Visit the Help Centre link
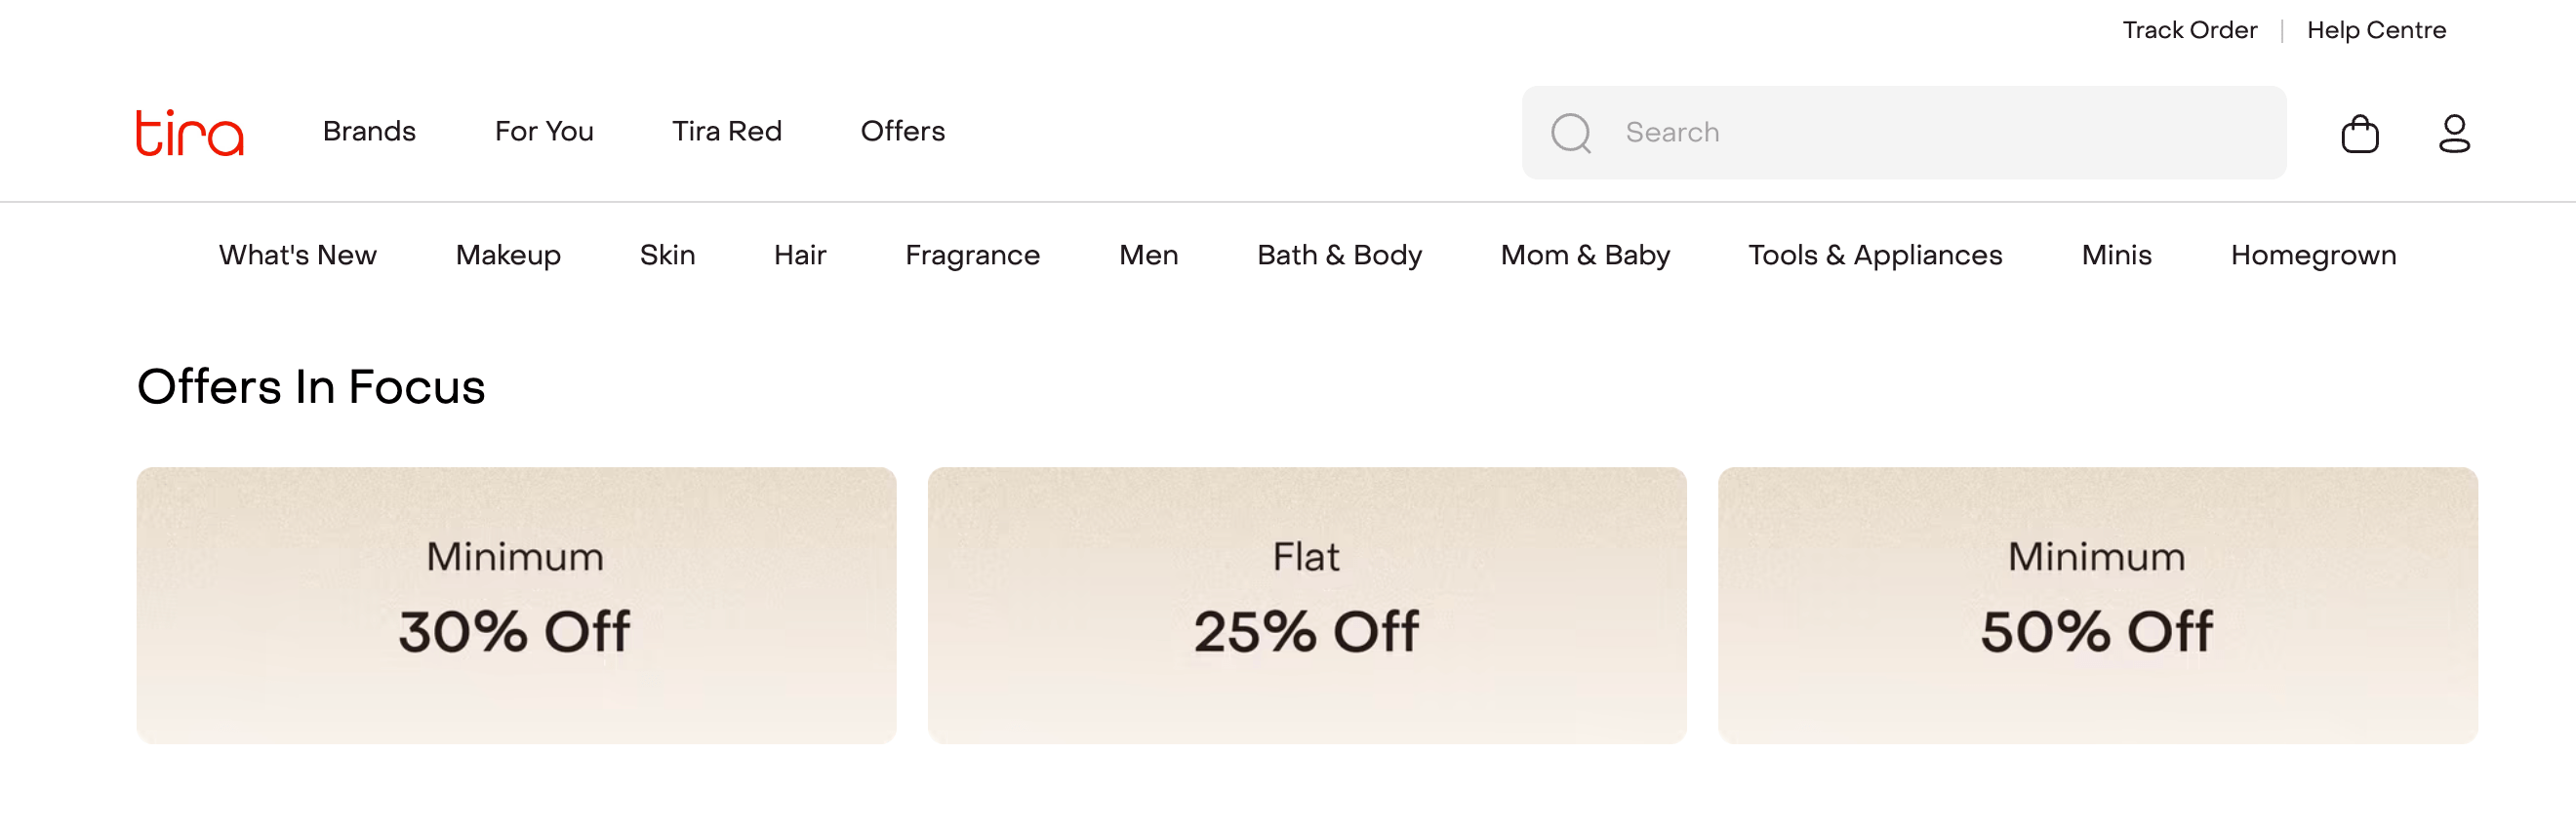 click(2376, 30)
